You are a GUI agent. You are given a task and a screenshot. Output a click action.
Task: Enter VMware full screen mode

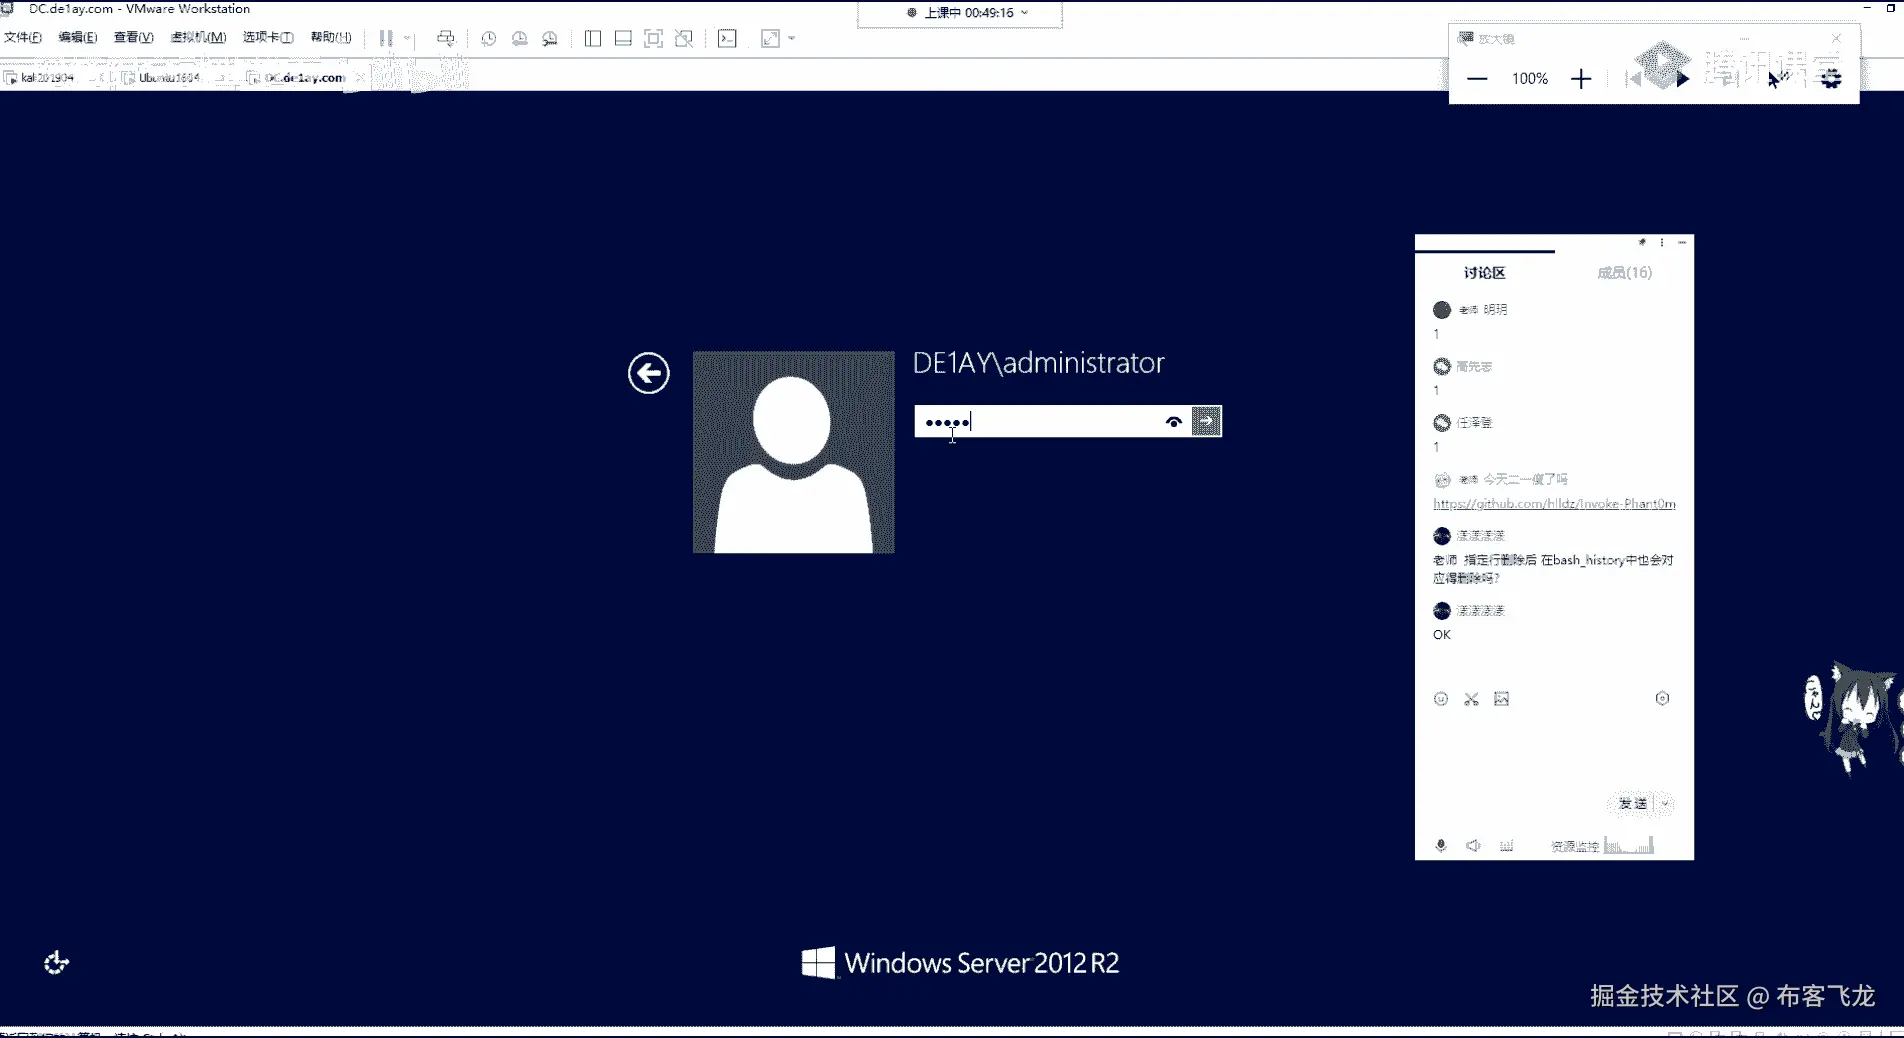coord(653,38)
